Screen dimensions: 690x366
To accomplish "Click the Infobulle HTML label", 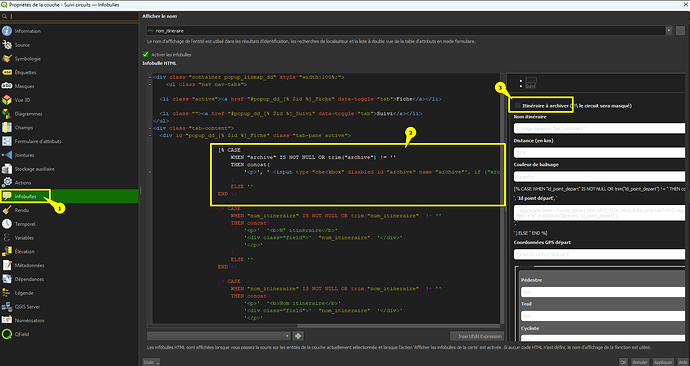I will click(x=159, y=63).
